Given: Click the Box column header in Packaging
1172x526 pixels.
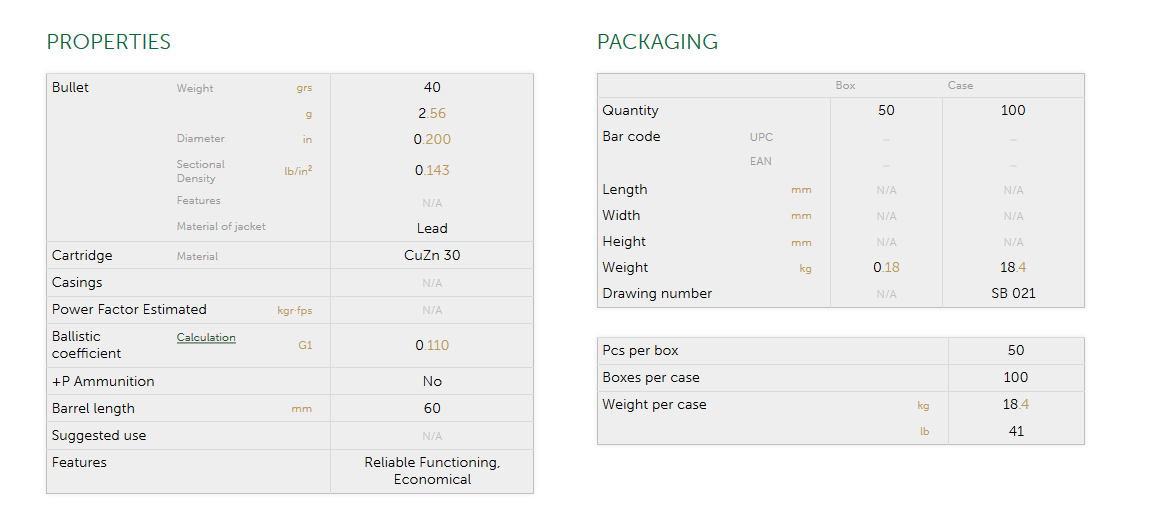Looking at the screenshot, I should (x=845, y=86).
